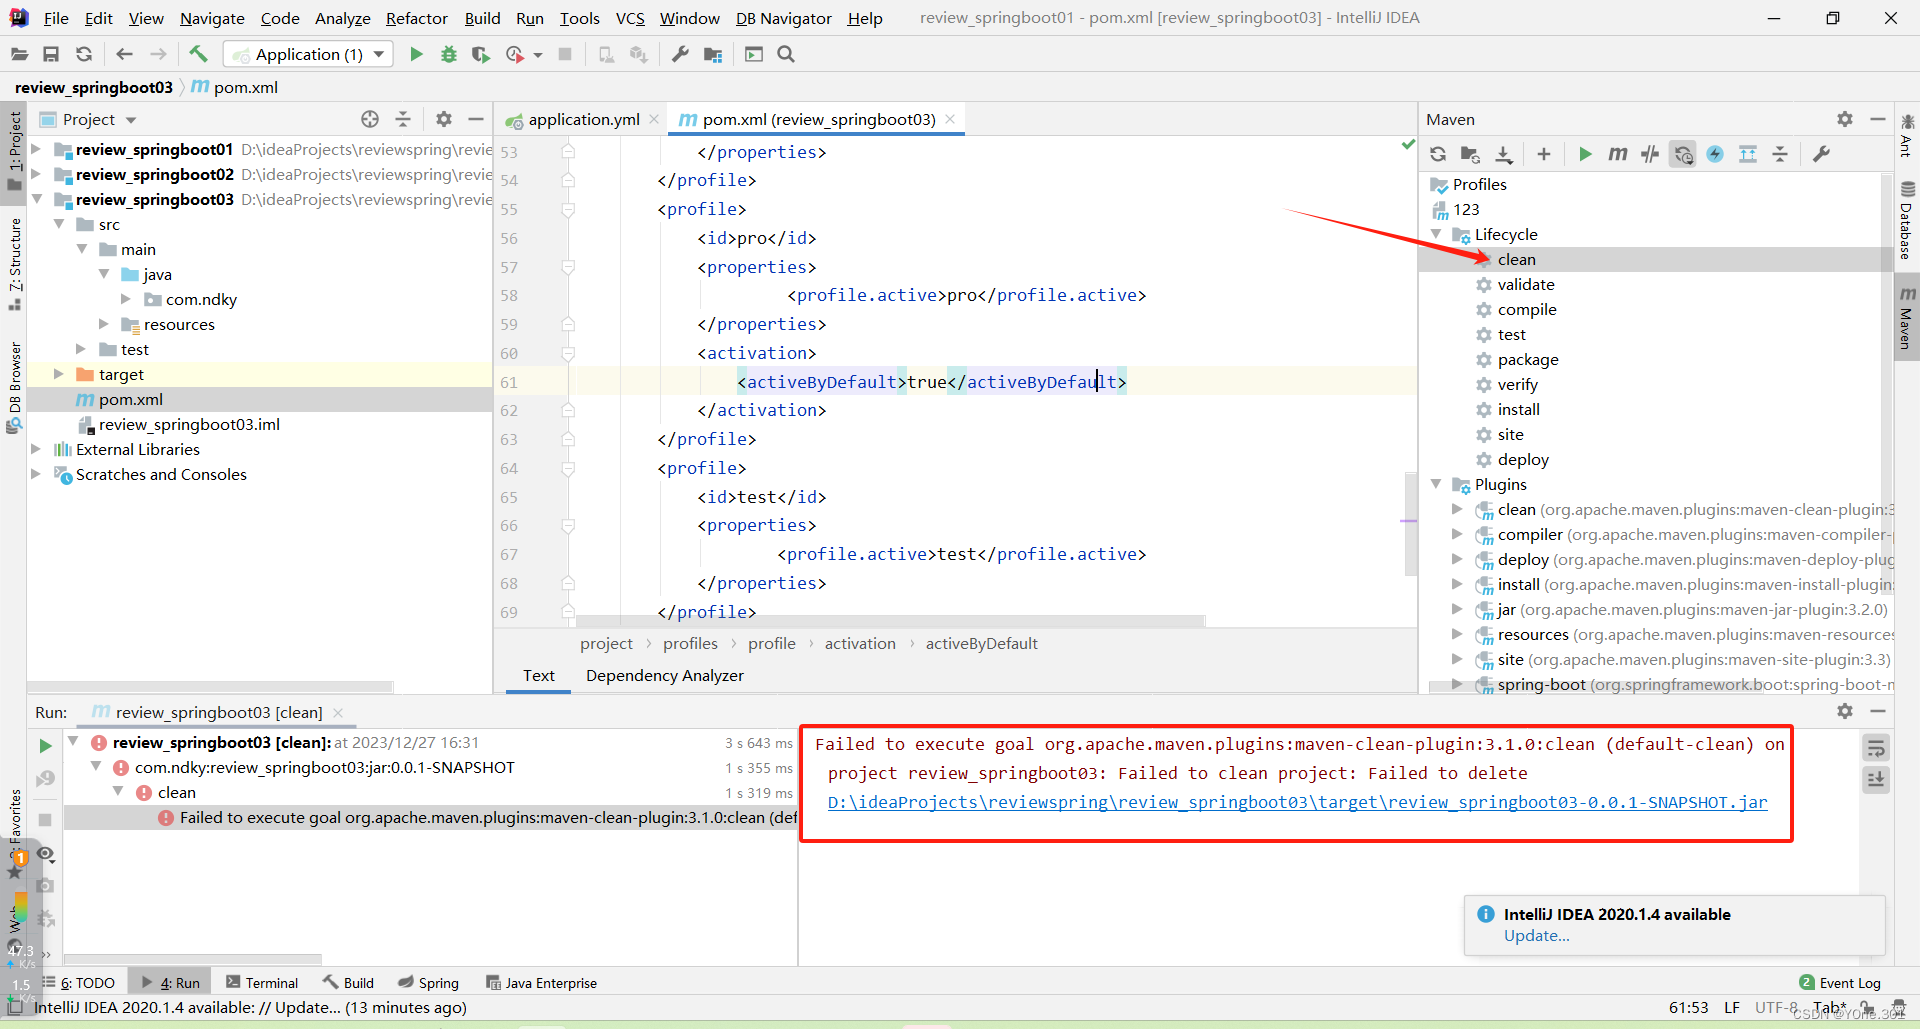The width and height of the screenshot is (1920, 1029).
Task: Collapse Lifecycle node in Maven panel
Action: pos(1437,234)
